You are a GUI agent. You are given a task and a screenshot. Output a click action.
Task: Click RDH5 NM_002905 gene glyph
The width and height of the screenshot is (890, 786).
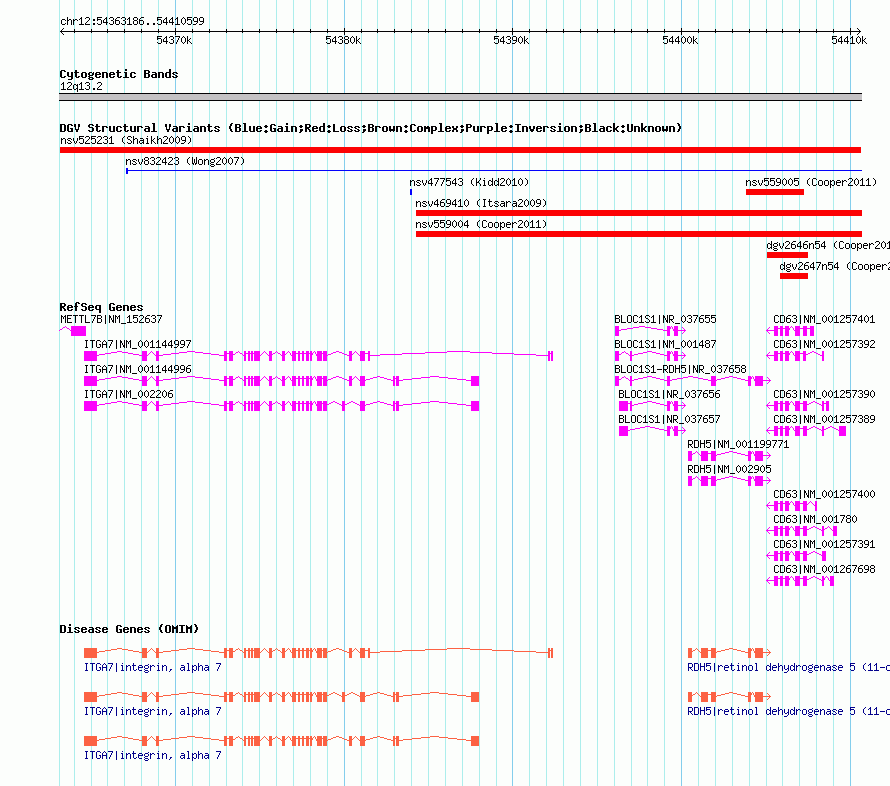pos(729,481)
